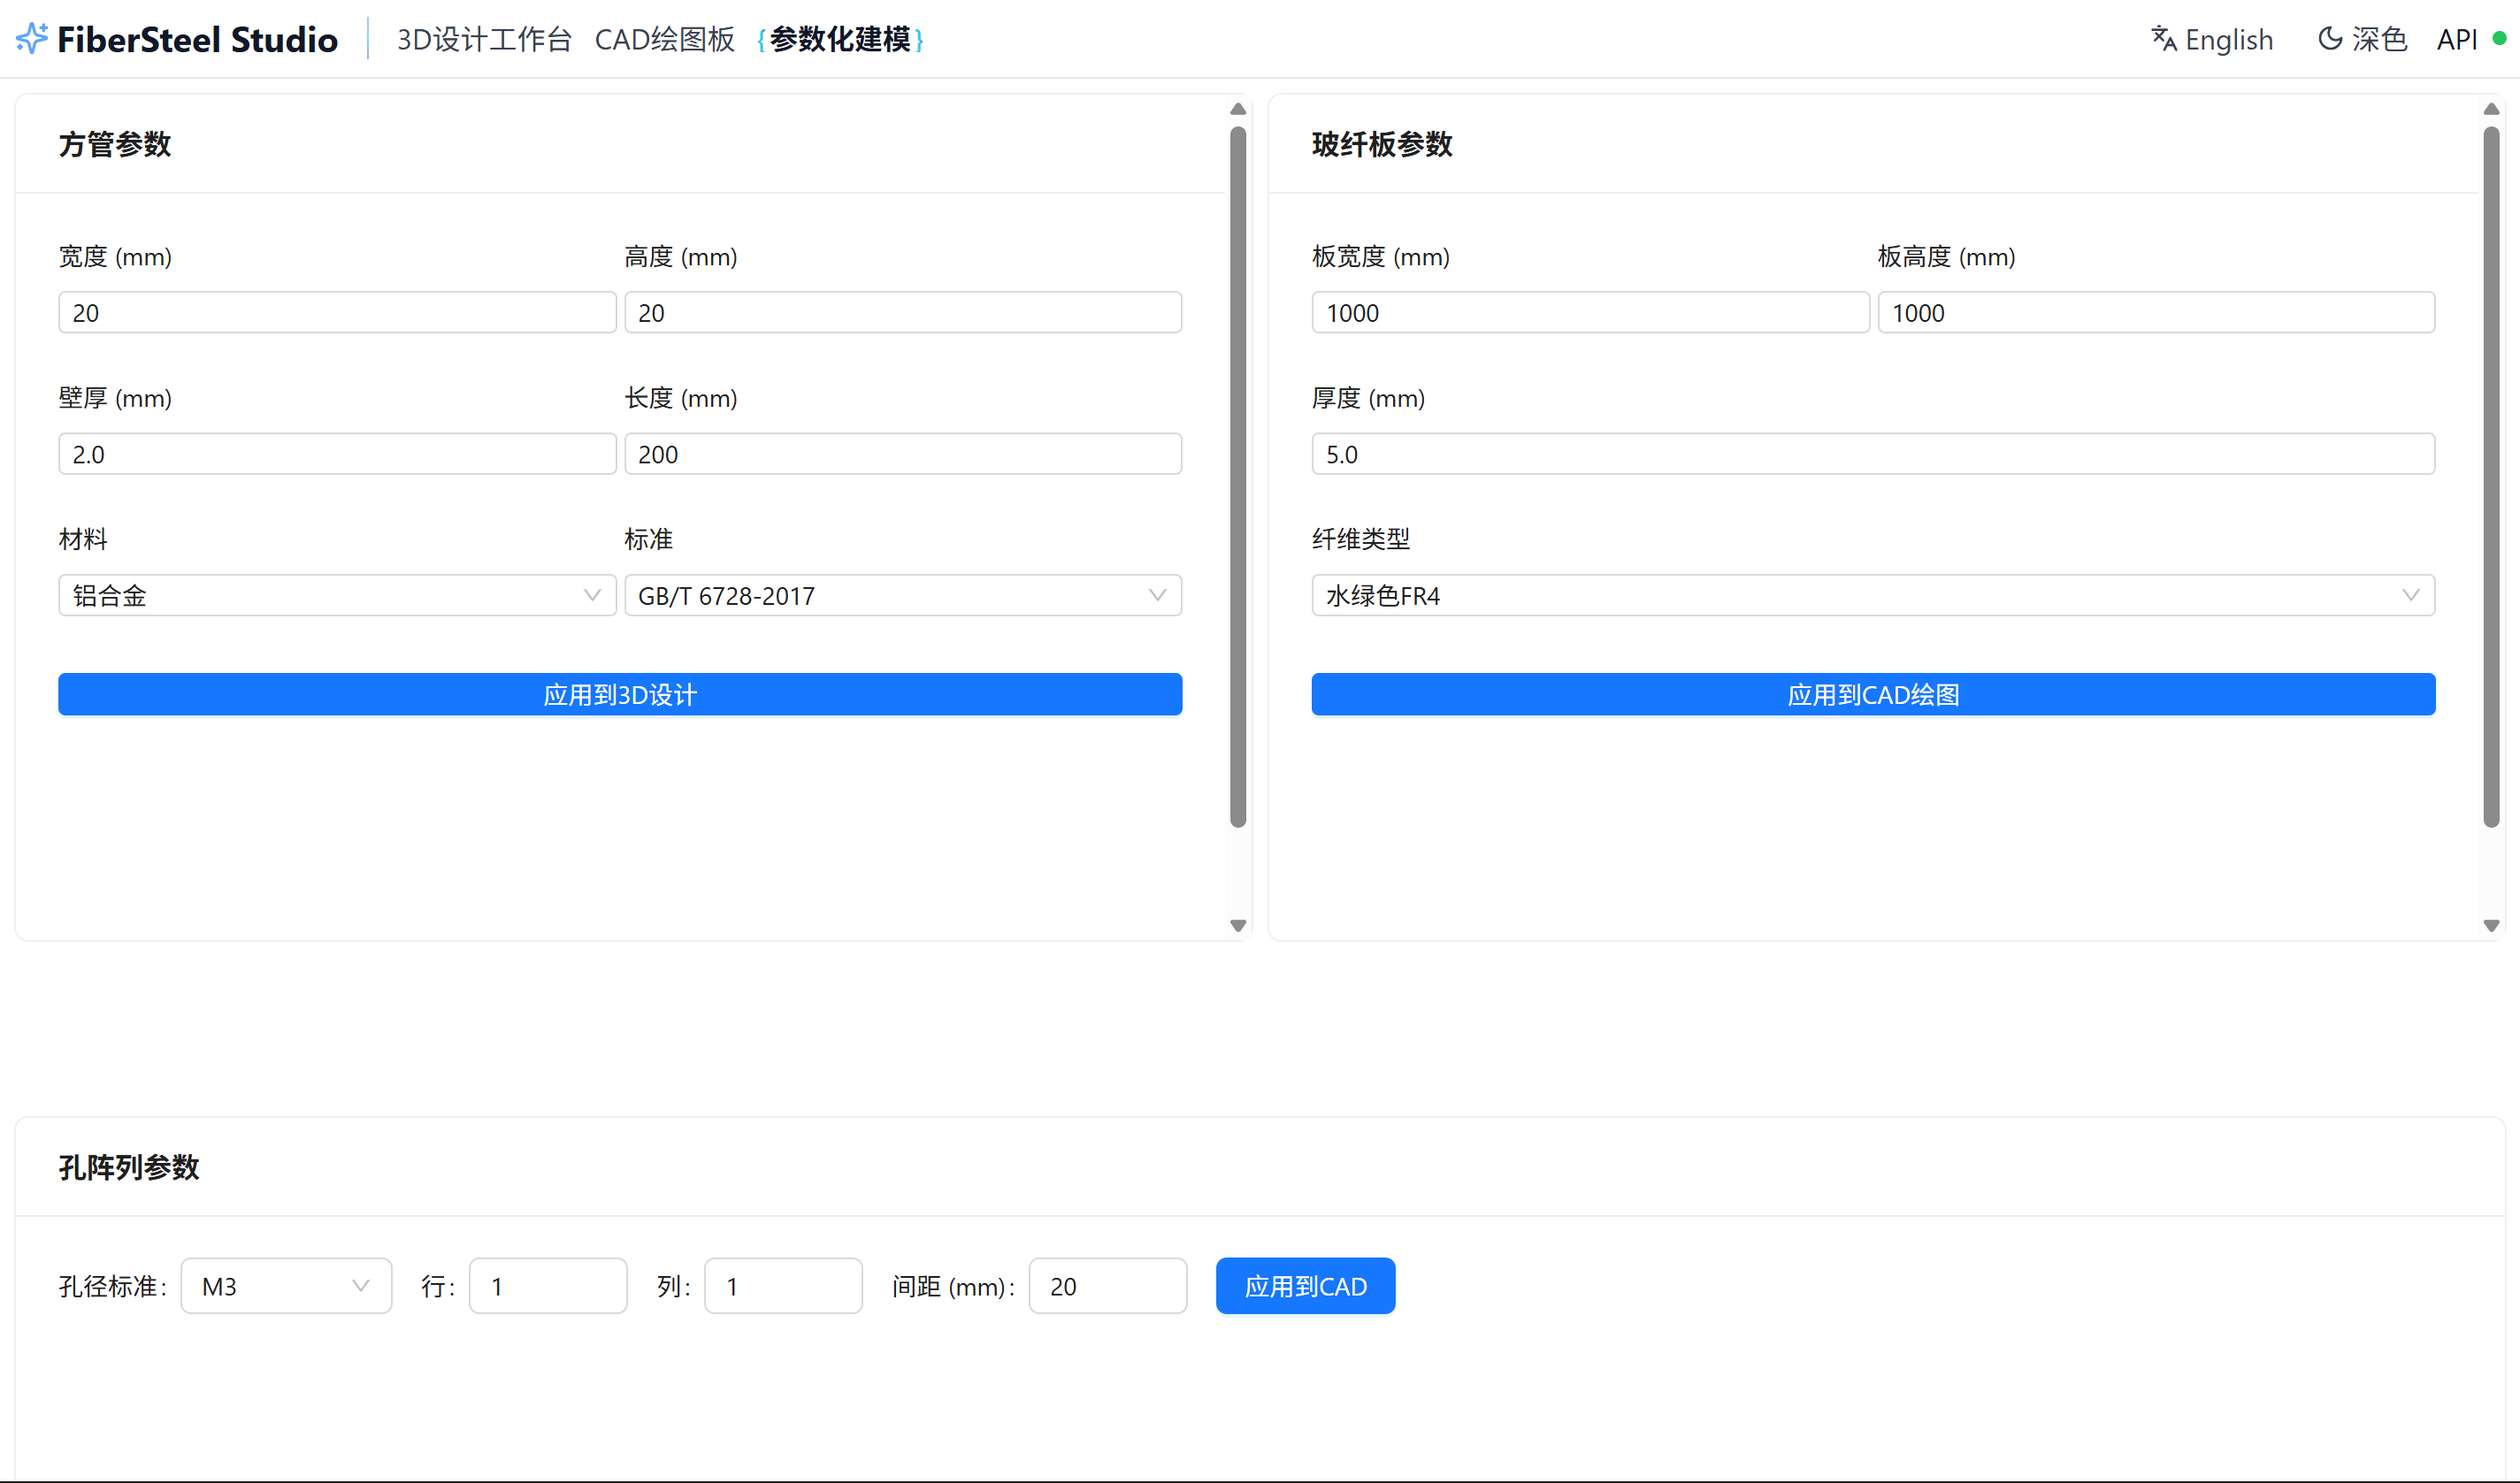Open the 材料 铝合金 dropdown
The width and height of the screenshot is (2520, 1483).
336,595
